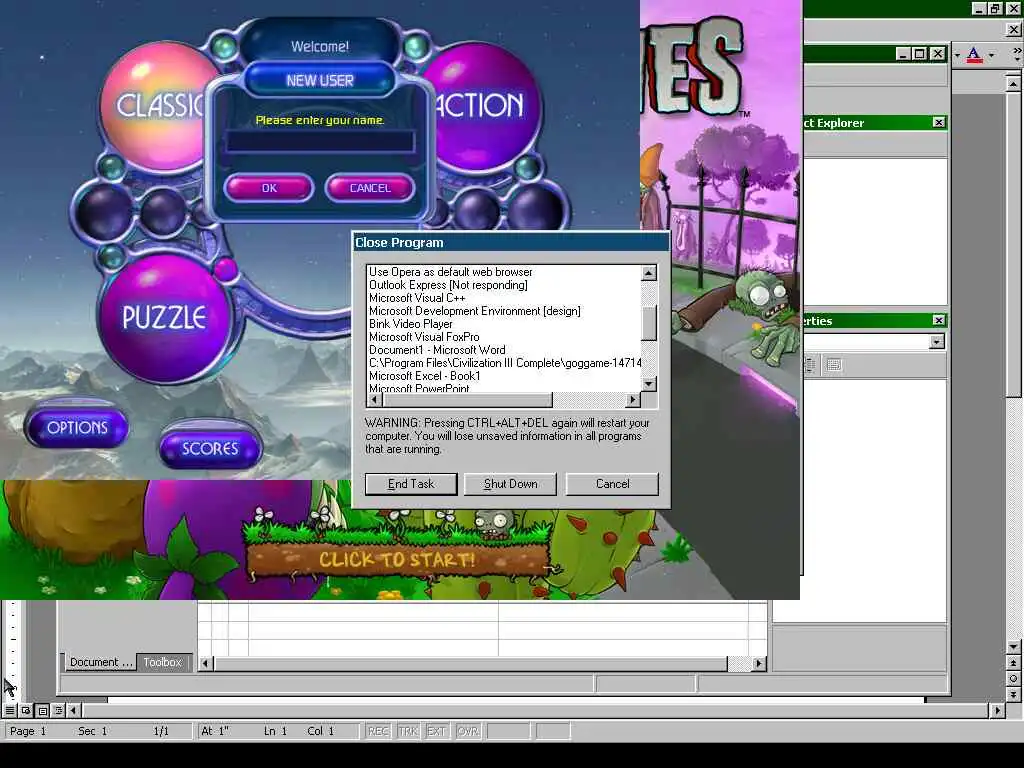
Task: Switch to the Toolbox tab
Action: pyautogui.click(x=163, y=662)
